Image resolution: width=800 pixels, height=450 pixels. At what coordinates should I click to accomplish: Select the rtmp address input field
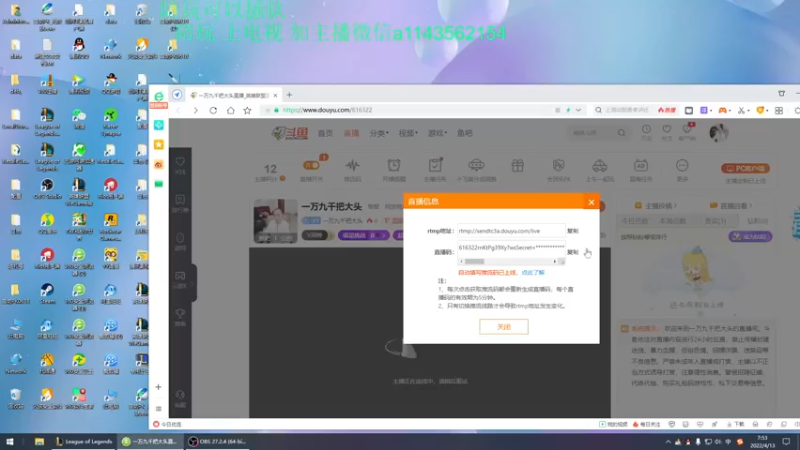tap(511, 231)
